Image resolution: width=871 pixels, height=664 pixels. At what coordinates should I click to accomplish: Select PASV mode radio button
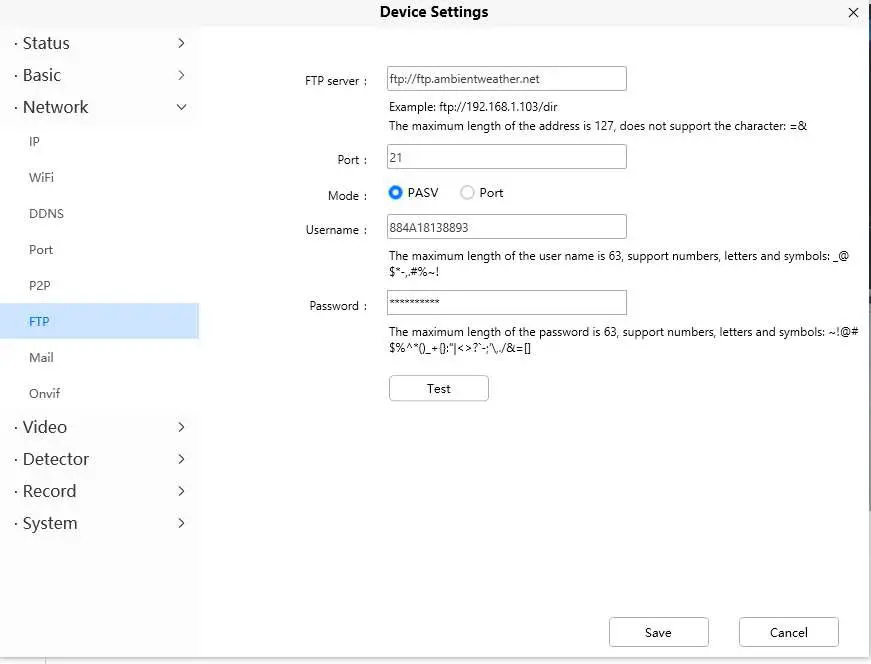[396, 193]
